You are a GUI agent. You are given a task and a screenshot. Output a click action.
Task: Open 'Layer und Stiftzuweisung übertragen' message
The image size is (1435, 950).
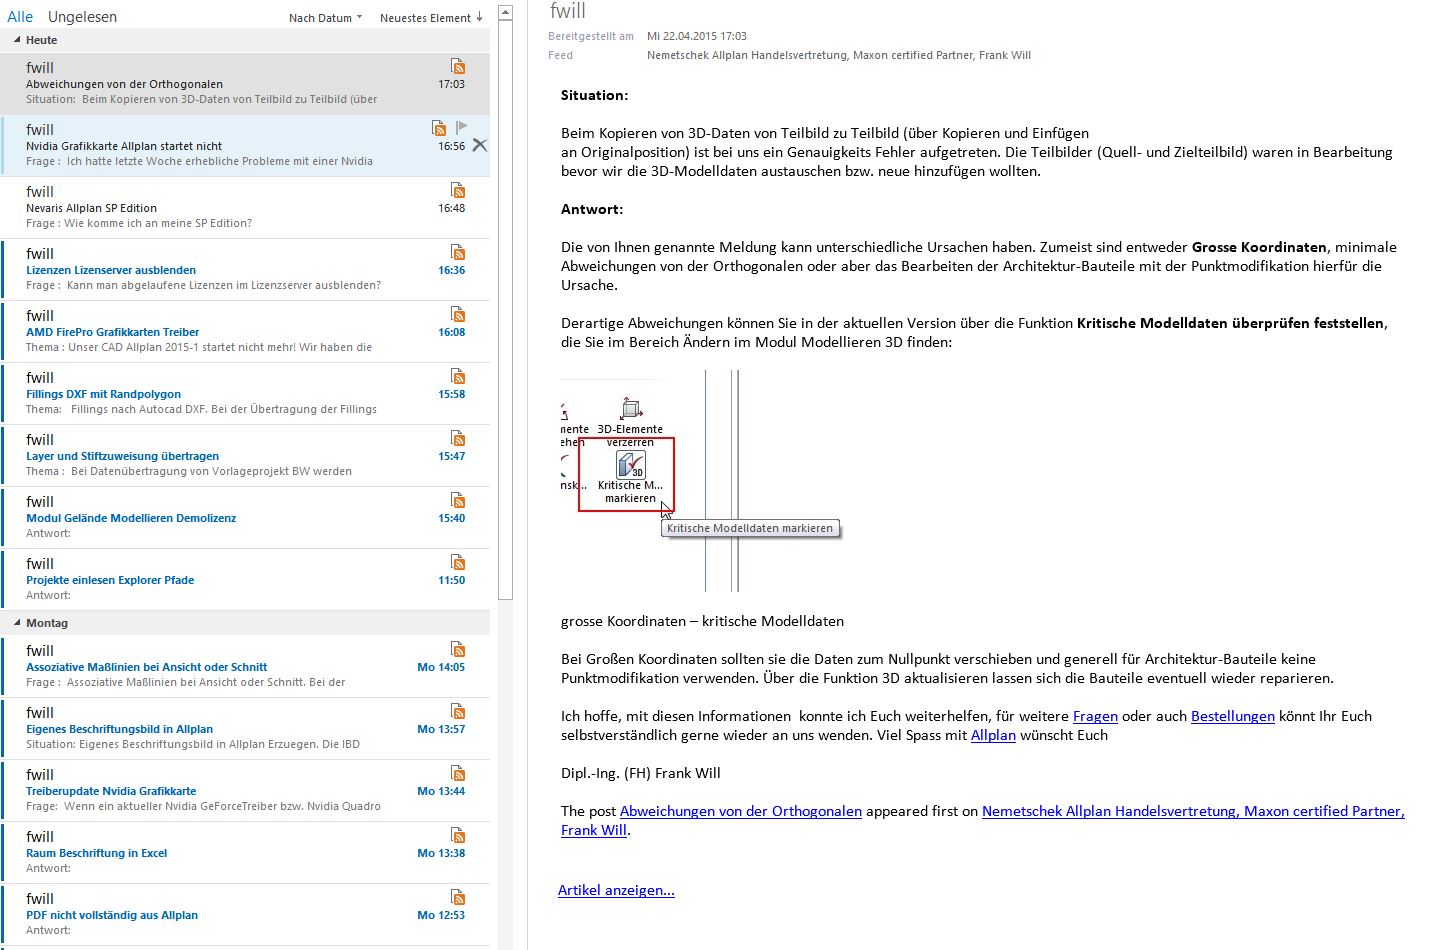(x=245, y=456)
